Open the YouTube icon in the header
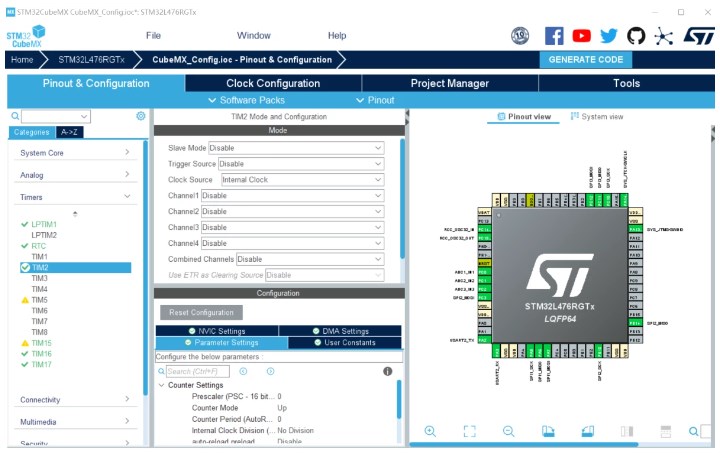This screenshot has height=453, width=720. 581,36
